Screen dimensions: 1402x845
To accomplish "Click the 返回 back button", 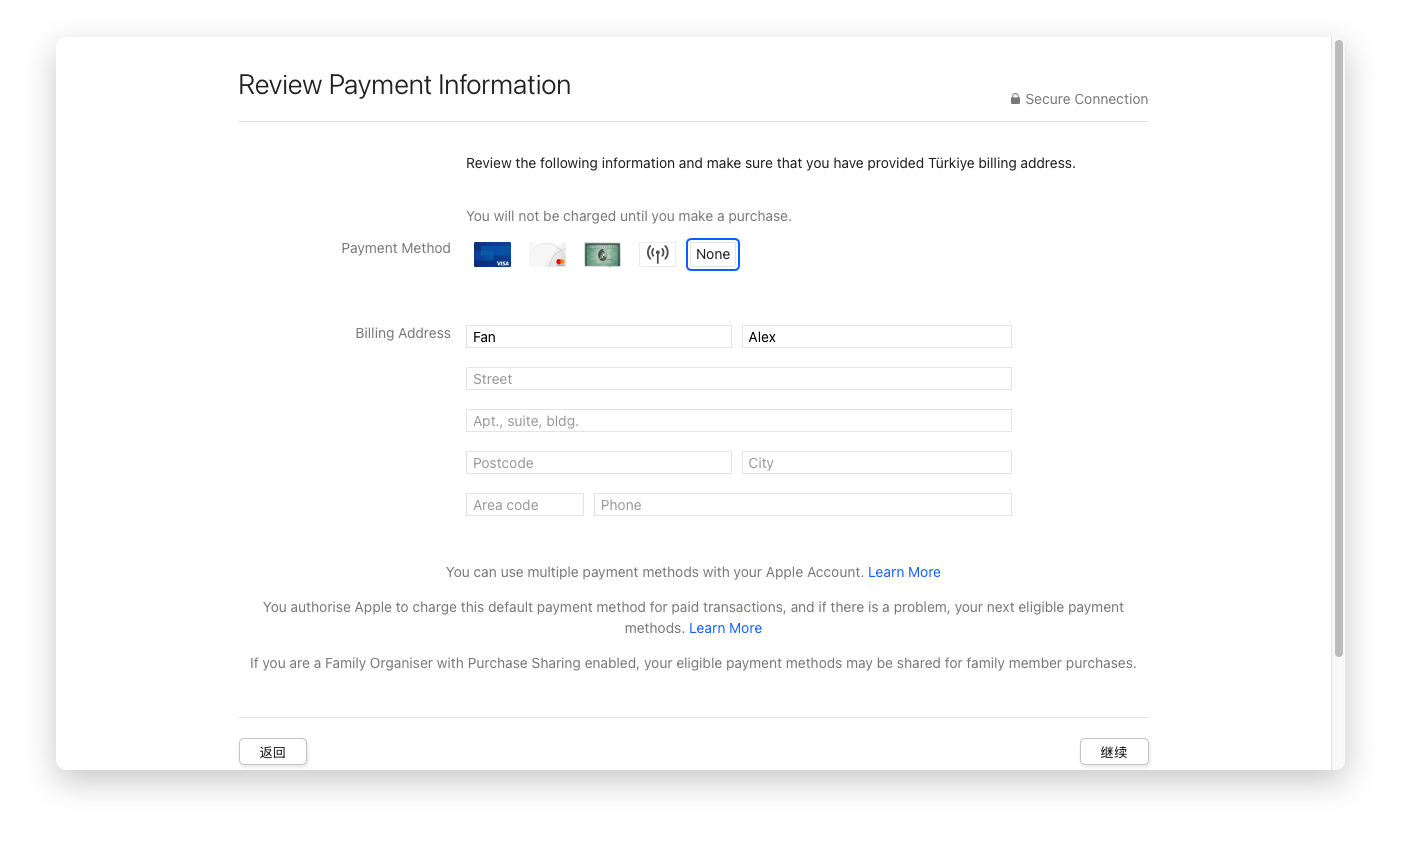I will [x=273, y=752].
